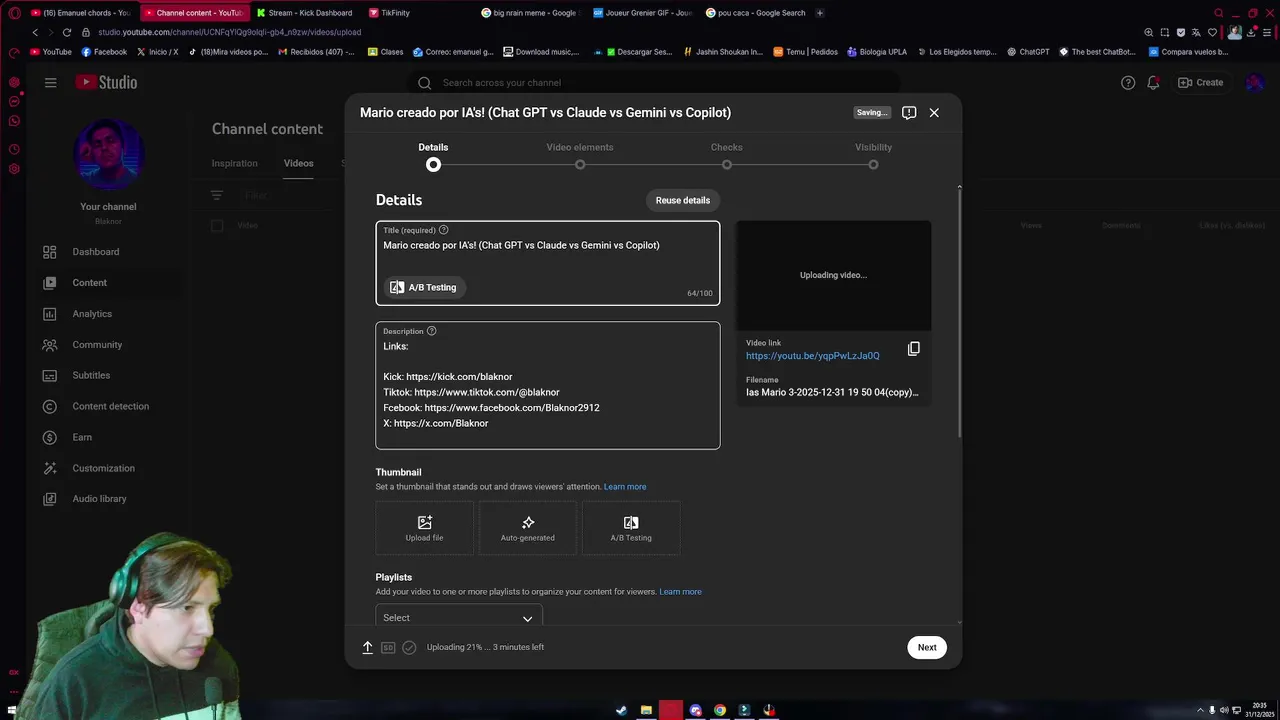This screenshot has height=720, width=1280.
Task: Open the youtu.be video link
Action: (x=812, y=356)
